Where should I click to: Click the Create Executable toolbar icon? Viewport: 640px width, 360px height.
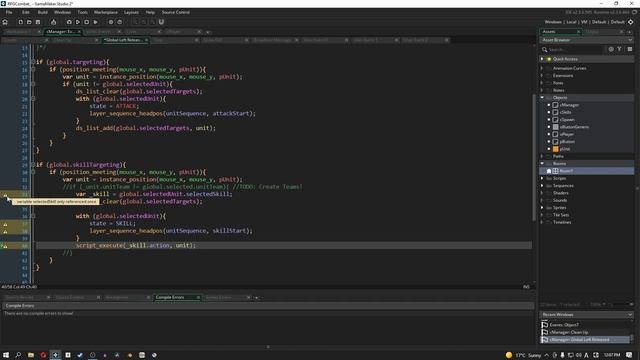[53, 22]
